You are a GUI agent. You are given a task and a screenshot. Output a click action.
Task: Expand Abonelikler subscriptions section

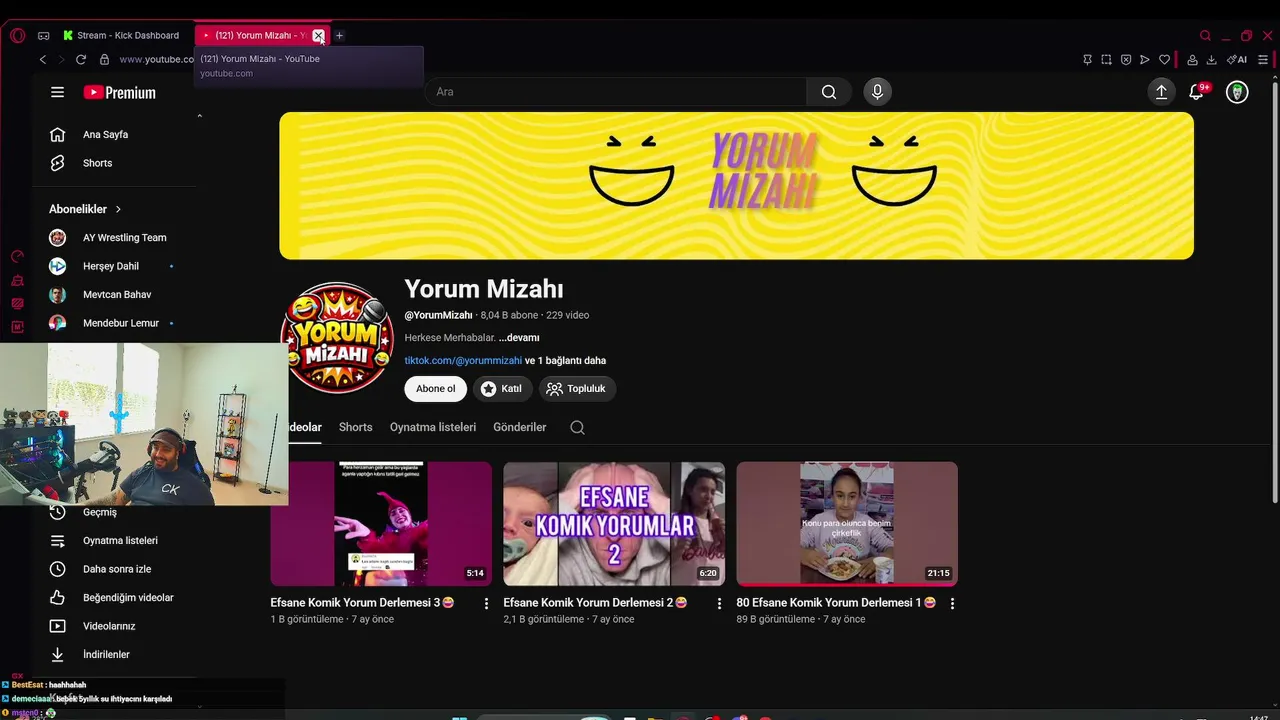[x=85, y=209]
